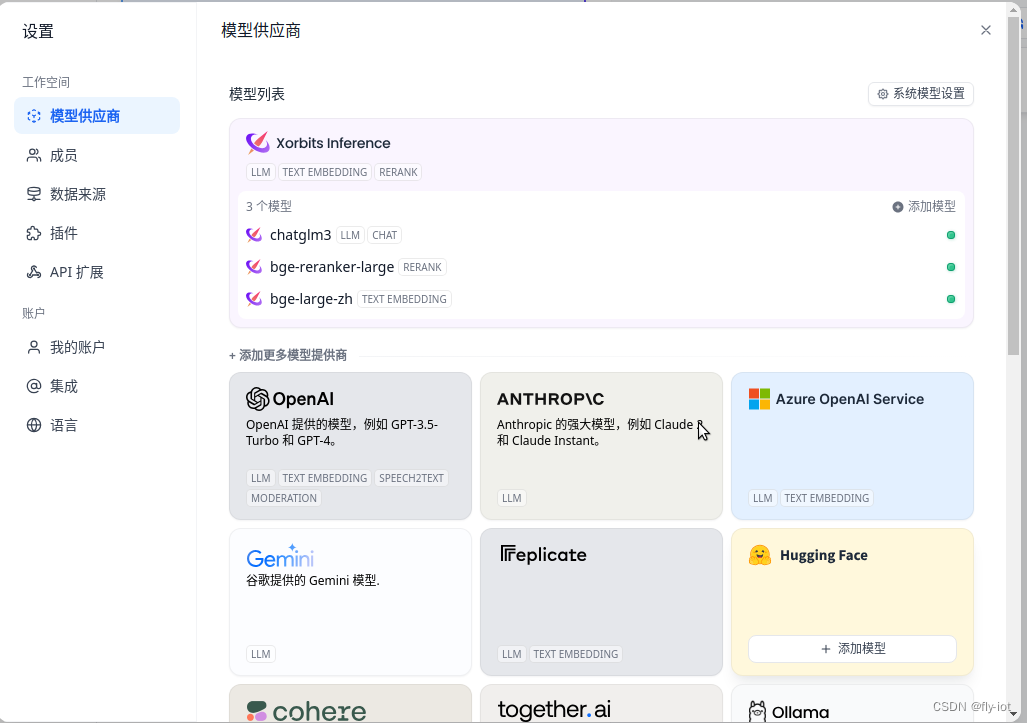Open the API 扩展 section

coord(97,272)
